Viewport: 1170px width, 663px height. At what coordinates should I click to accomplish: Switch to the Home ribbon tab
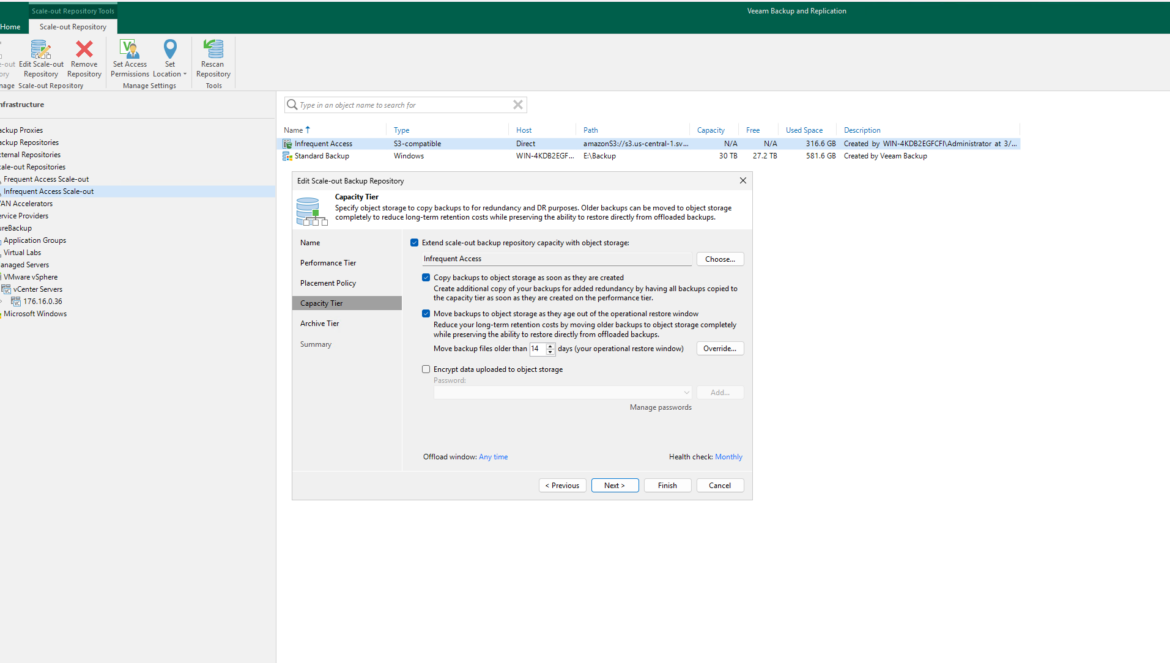click(10, 27)
